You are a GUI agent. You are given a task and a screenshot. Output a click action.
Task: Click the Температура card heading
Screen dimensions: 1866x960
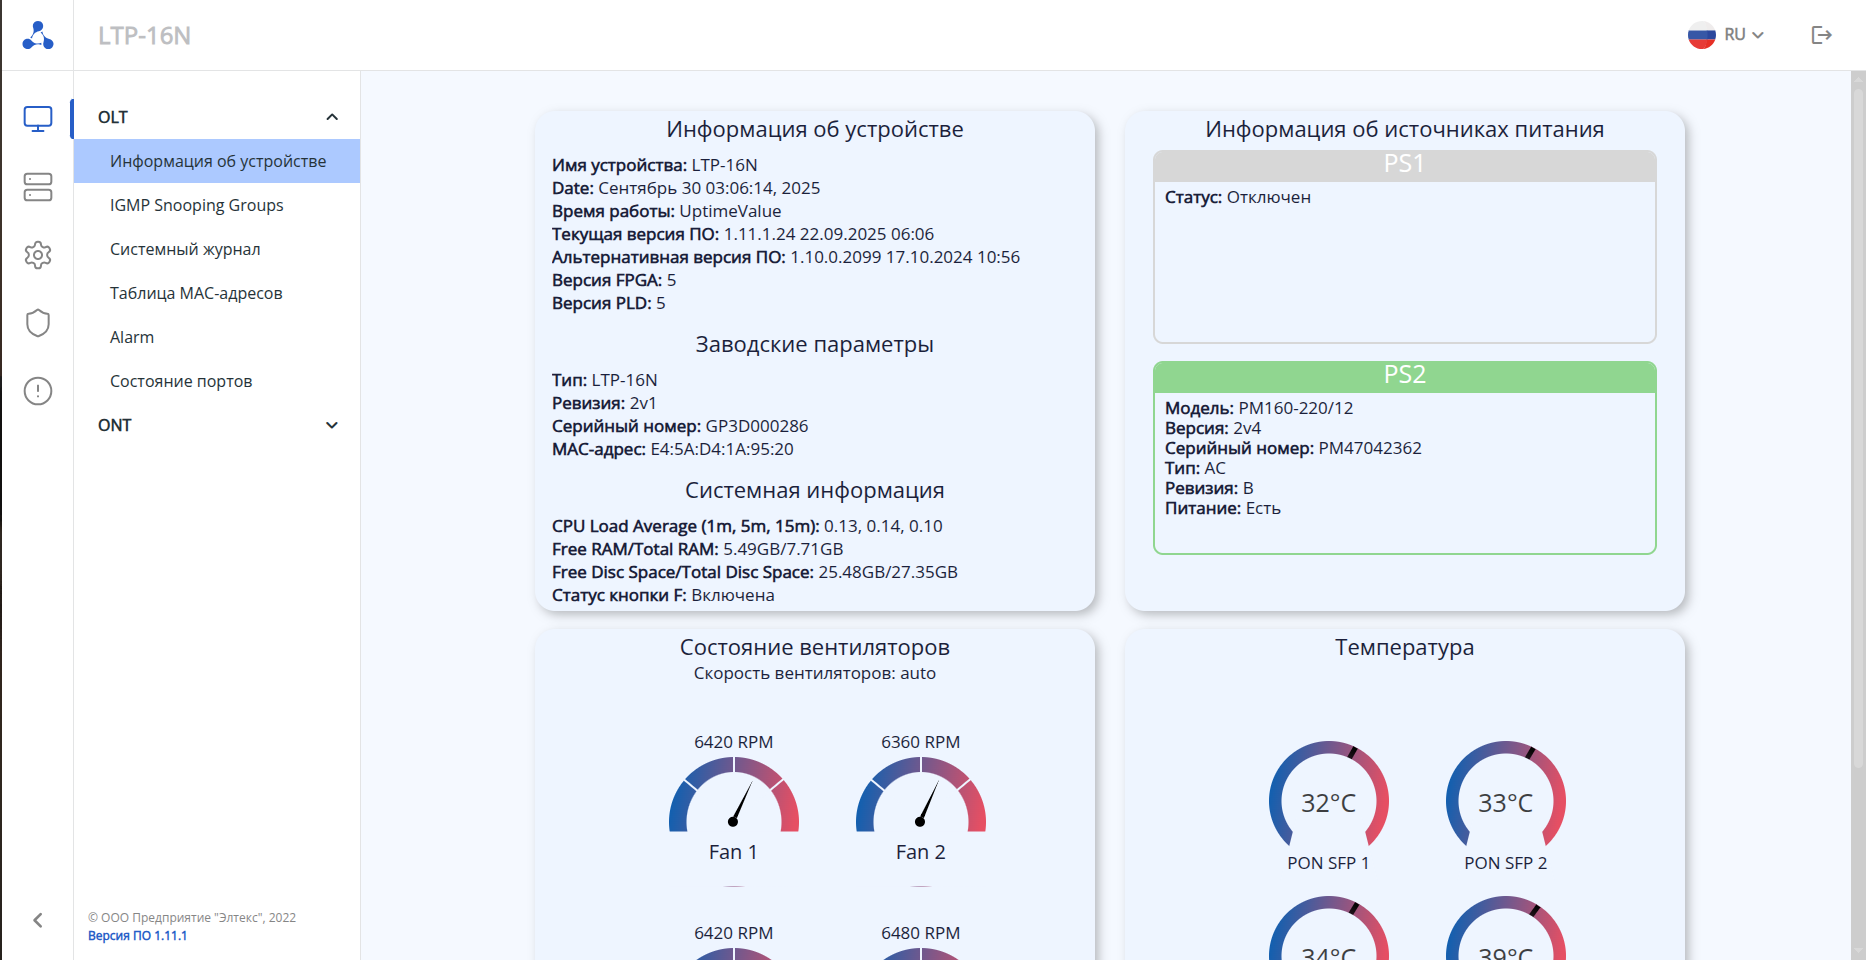[x=1405, y=648]
